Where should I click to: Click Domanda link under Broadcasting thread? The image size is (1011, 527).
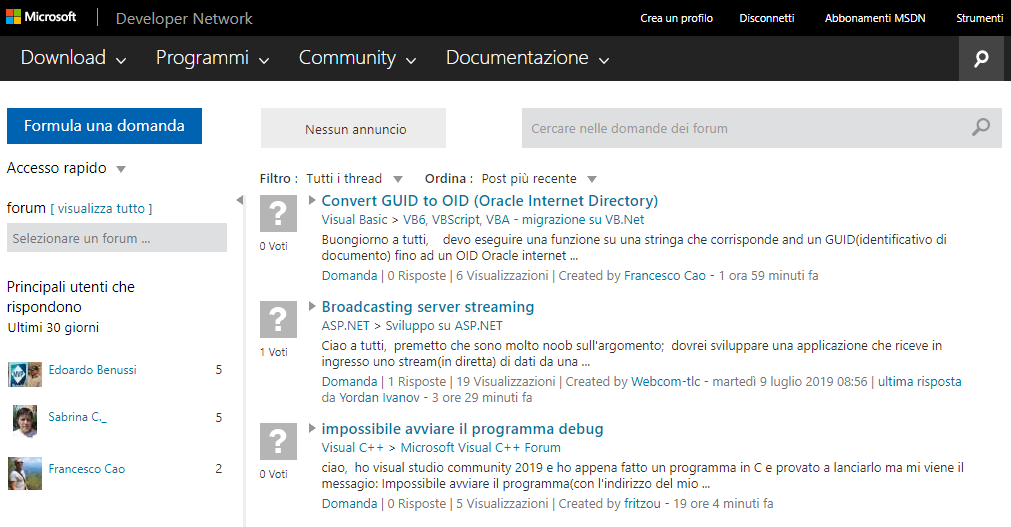(349, 381)
